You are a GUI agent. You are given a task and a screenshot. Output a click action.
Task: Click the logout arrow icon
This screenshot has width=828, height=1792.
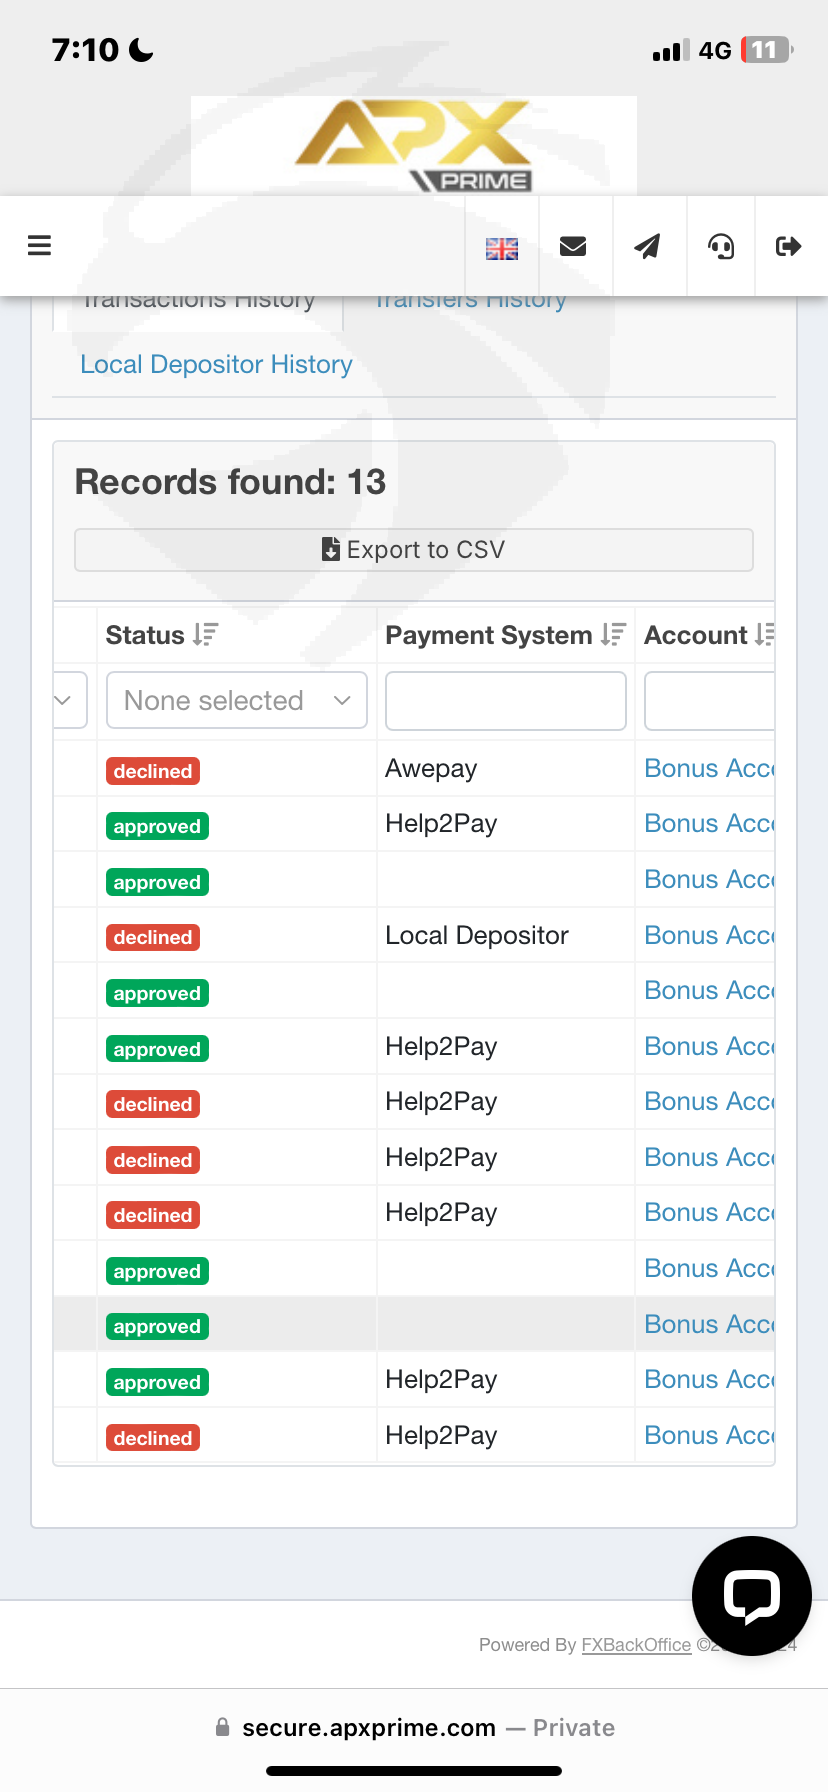coord(789,247)
